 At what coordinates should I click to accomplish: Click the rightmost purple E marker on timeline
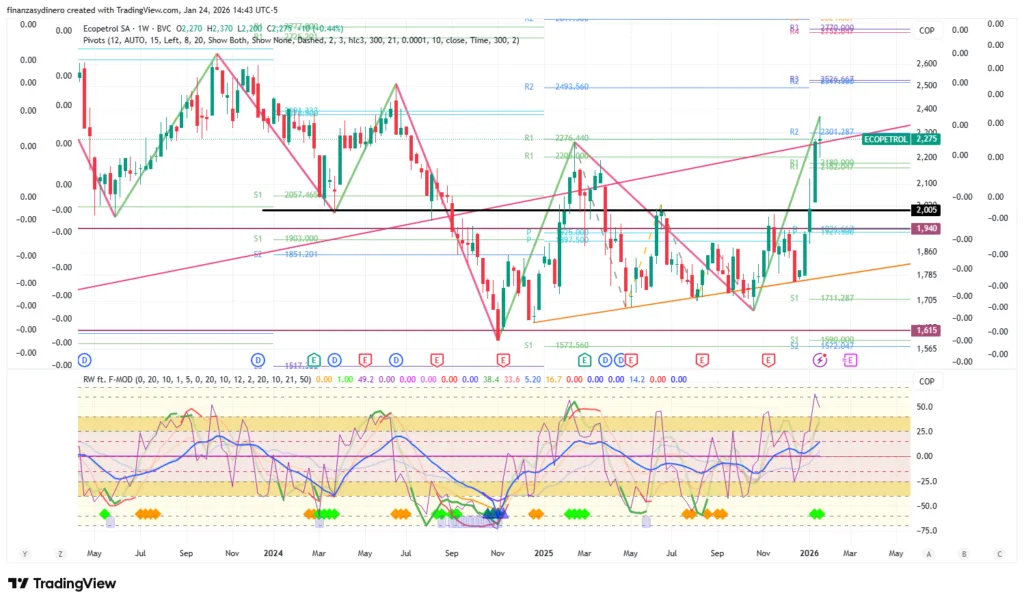click(x=850, y=359)
